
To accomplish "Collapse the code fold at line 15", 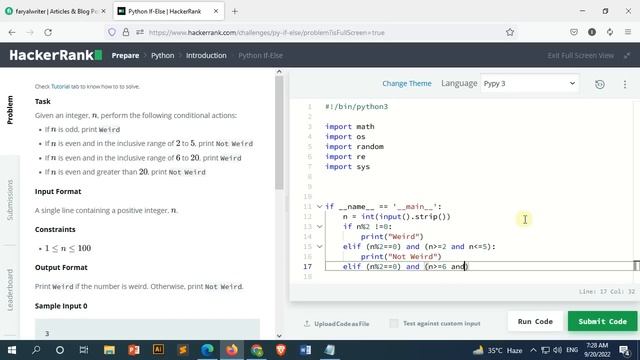I will (320, 247).
